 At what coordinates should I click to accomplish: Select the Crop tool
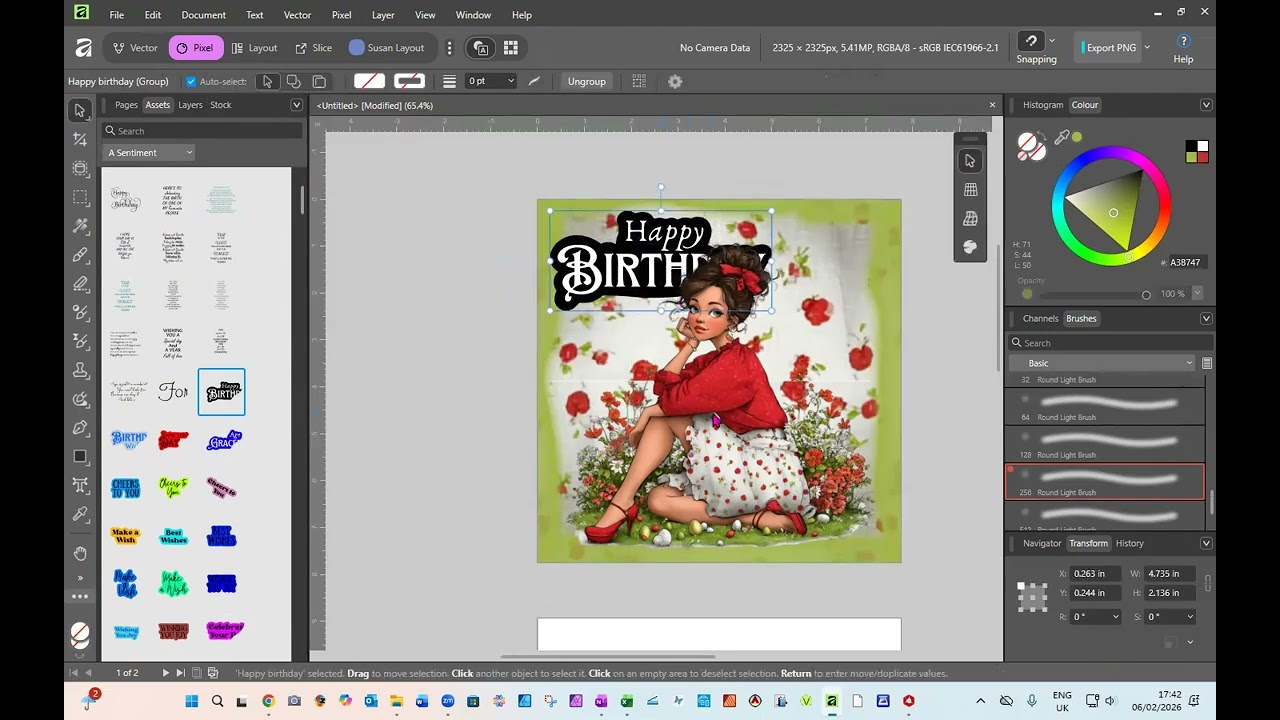tap(80, 140)
